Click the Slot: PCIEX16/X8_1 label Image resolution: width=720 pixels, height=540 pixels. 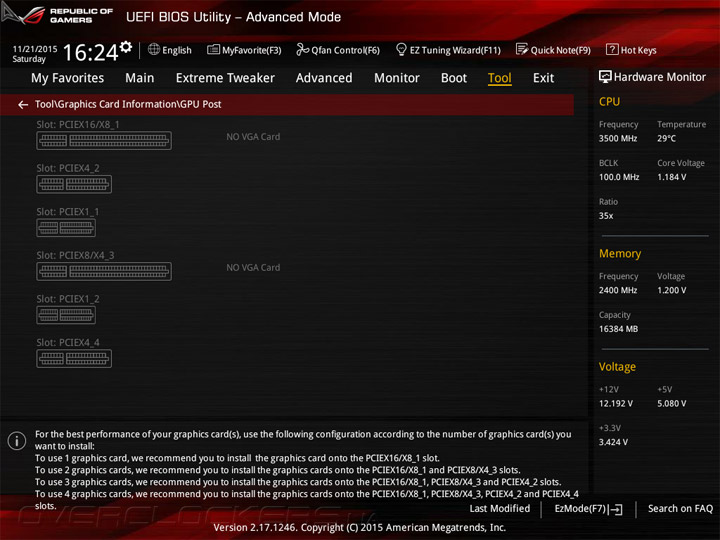pyautogui.click(x=78, y=124)
